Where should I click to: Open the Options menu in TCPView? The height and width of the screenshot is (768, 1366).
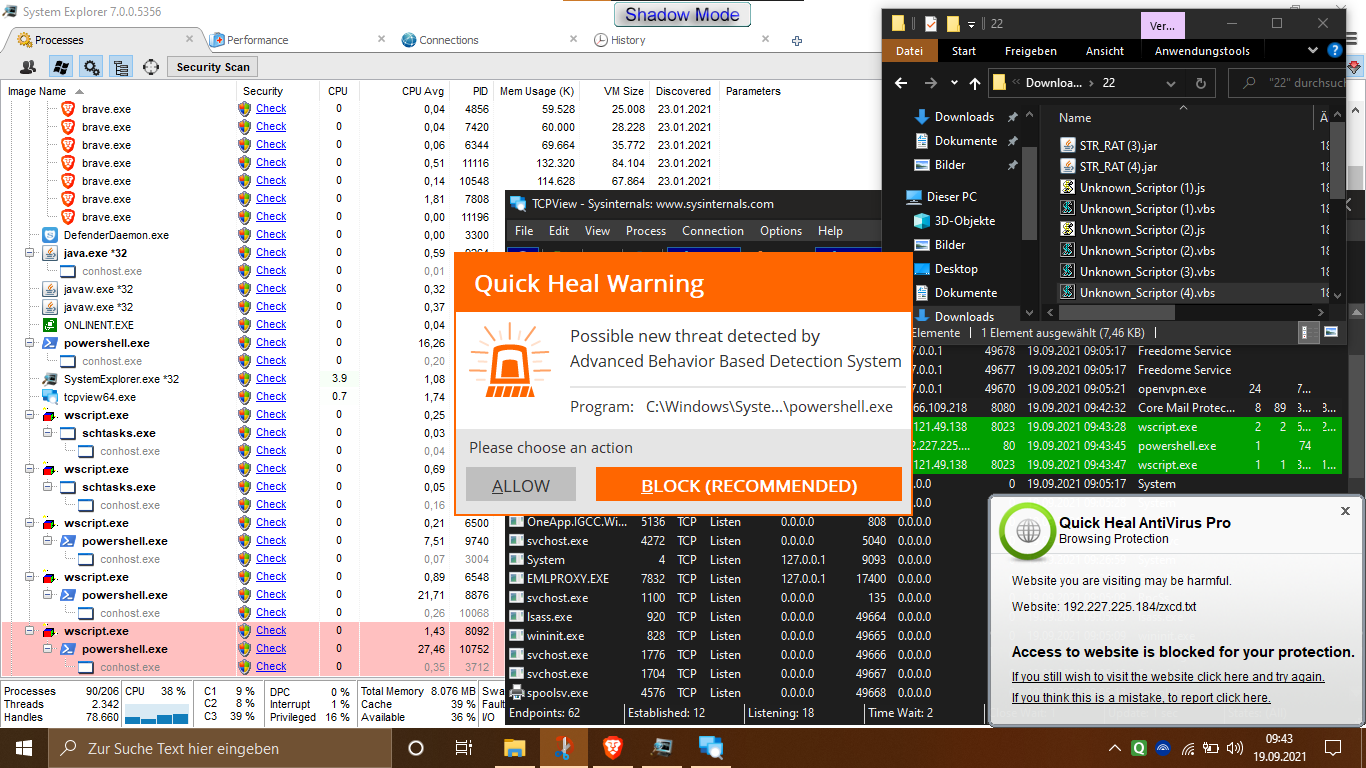[781, 231]
